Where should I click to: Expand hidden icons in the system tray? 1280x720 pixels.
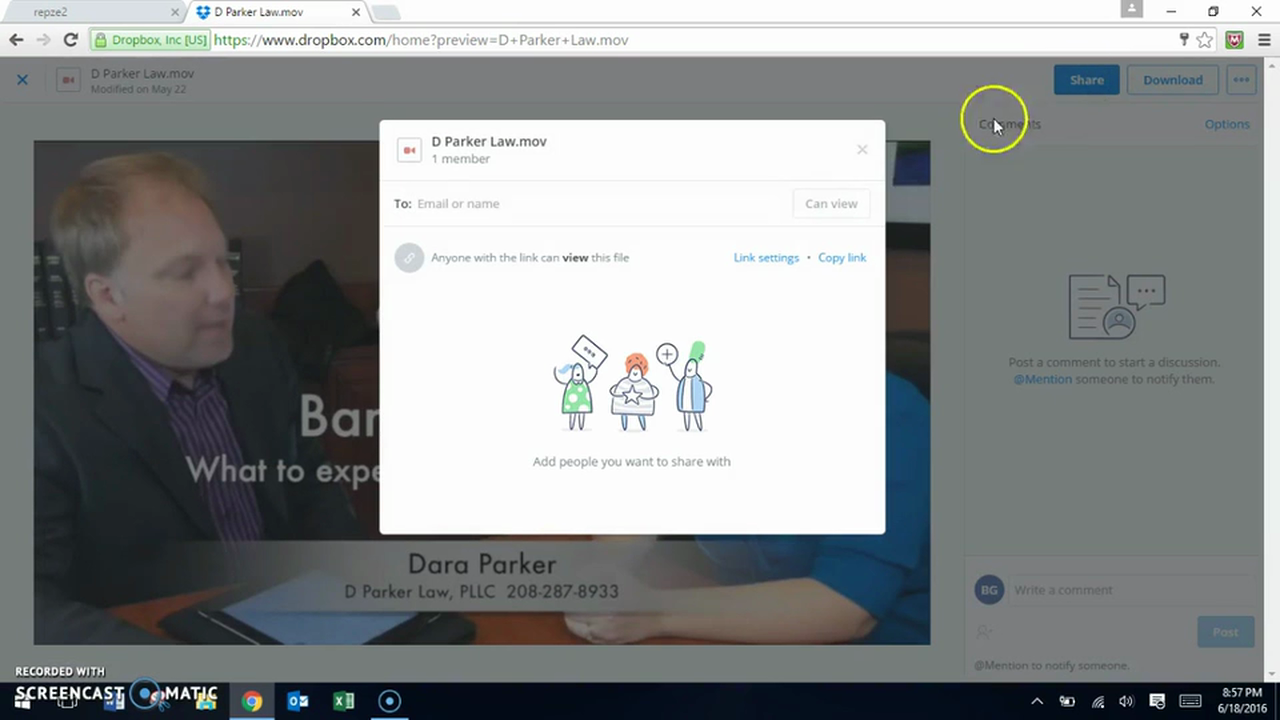pyautogui.click(x=1037, y=701)
